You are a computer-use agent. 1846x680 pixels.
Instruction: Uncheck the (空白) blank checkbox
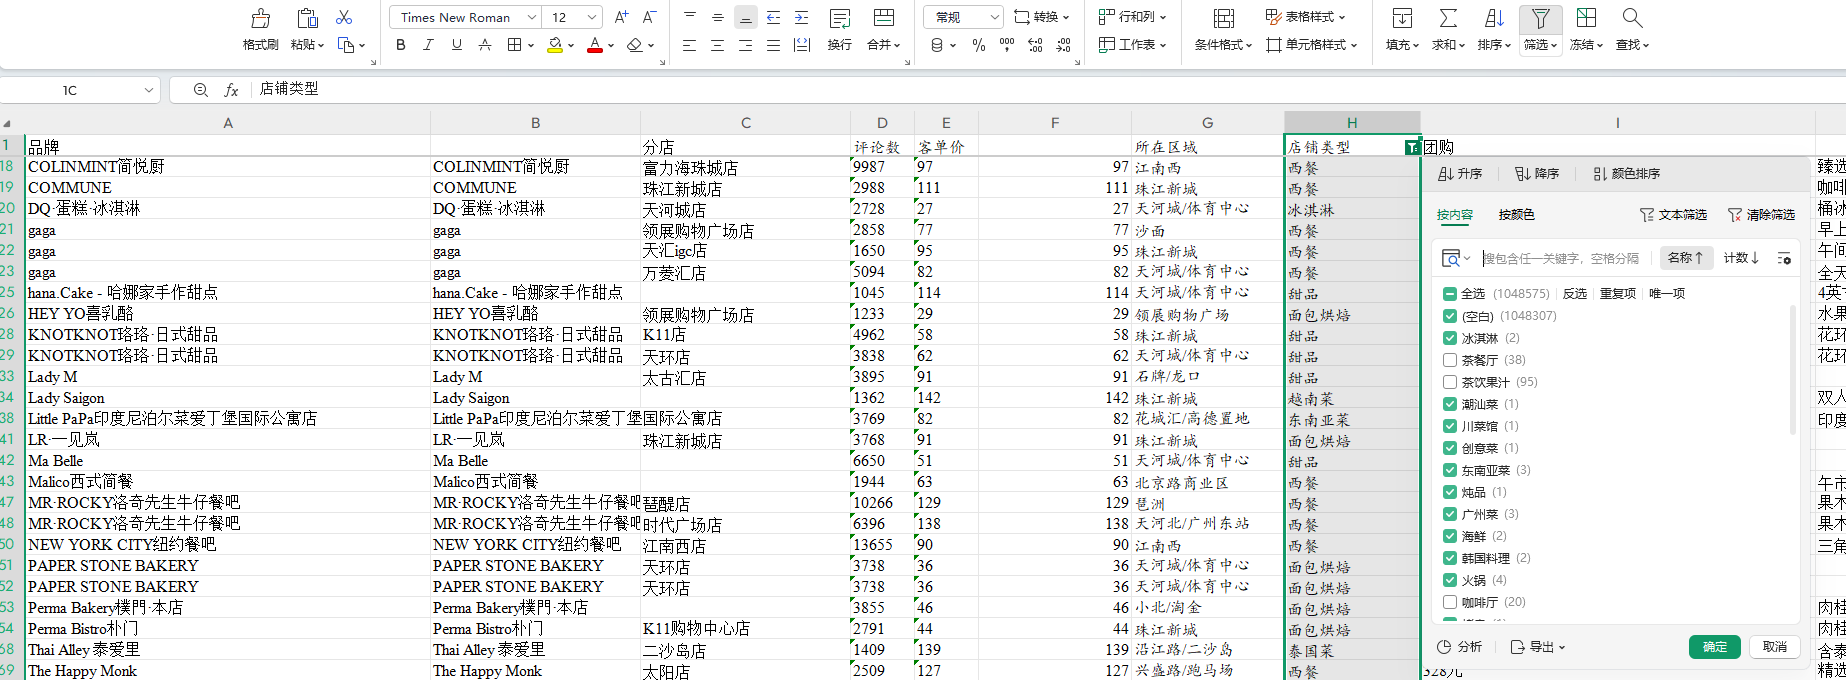1449,316
